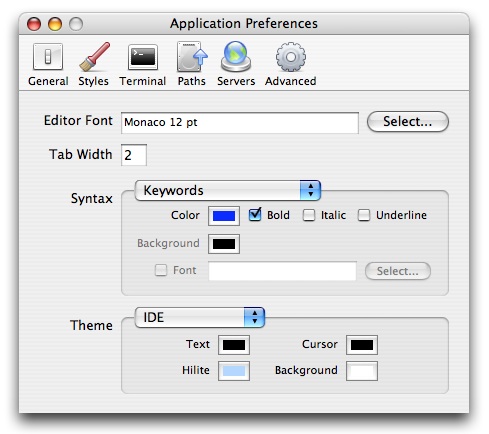Open the Terminal preferences icon
The width and height of the screenshot is (489, 434).
(143, 57)
